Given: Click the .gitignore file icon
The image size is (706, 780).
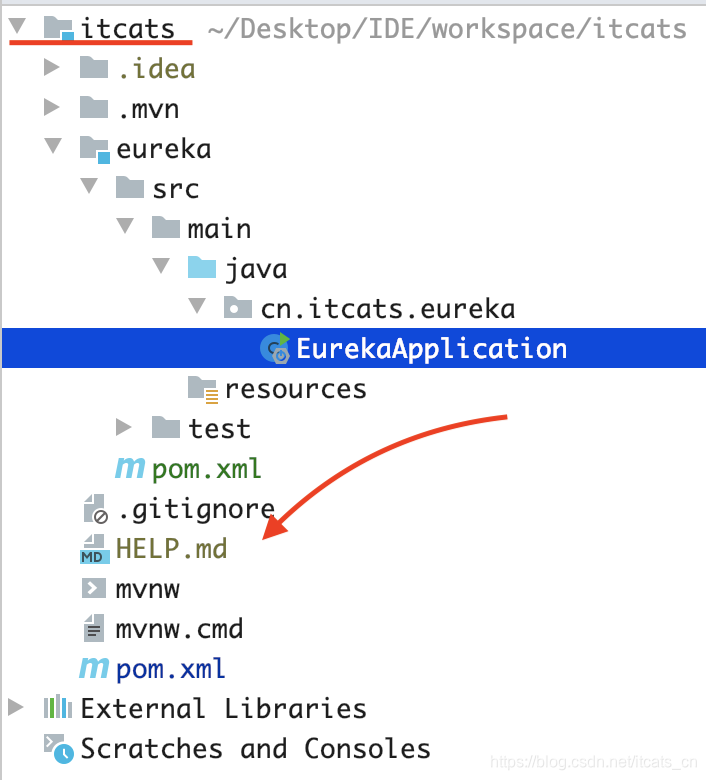Looking at the screenshot, I should [96, 508].
